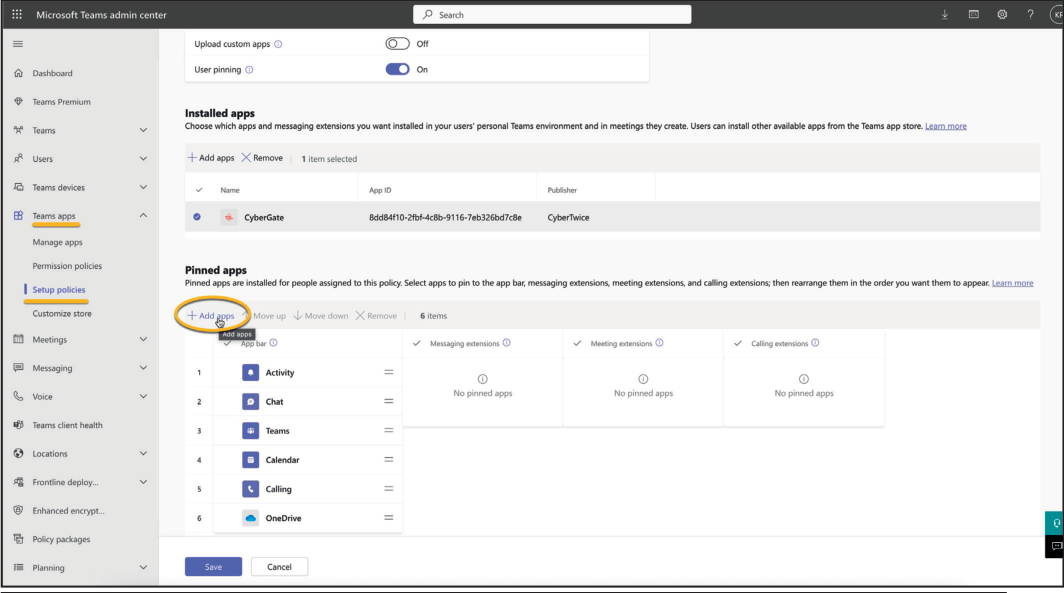Click the OneDrive app icon in pinned apps

point(251,517)
